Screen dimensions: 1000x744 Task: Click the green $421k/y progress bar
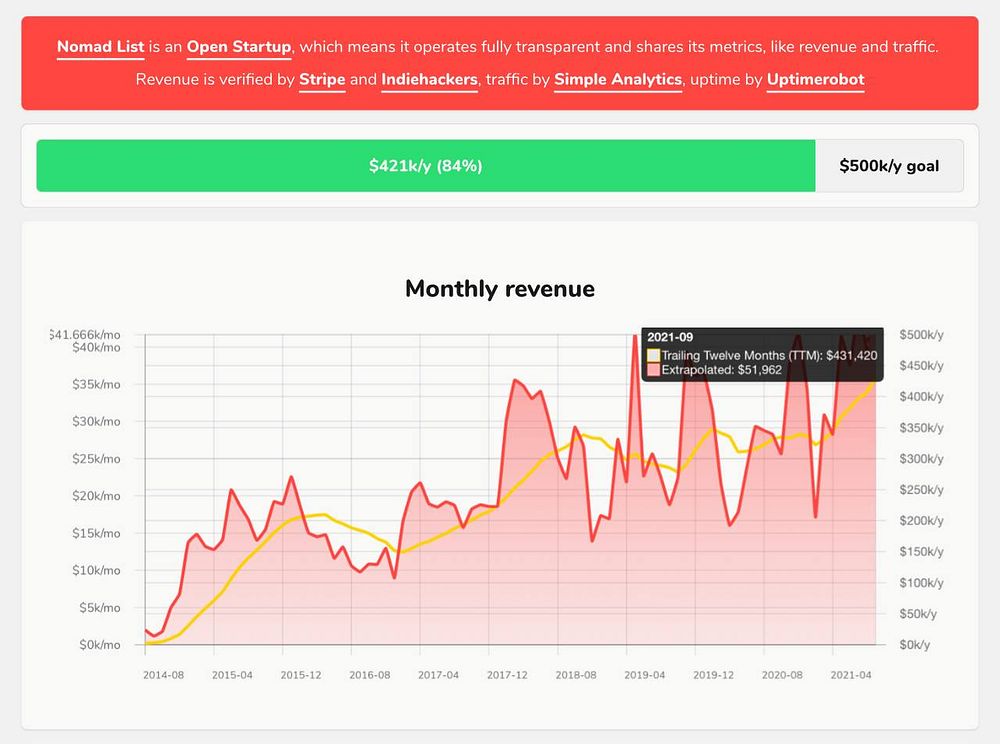tap(425, 166)
